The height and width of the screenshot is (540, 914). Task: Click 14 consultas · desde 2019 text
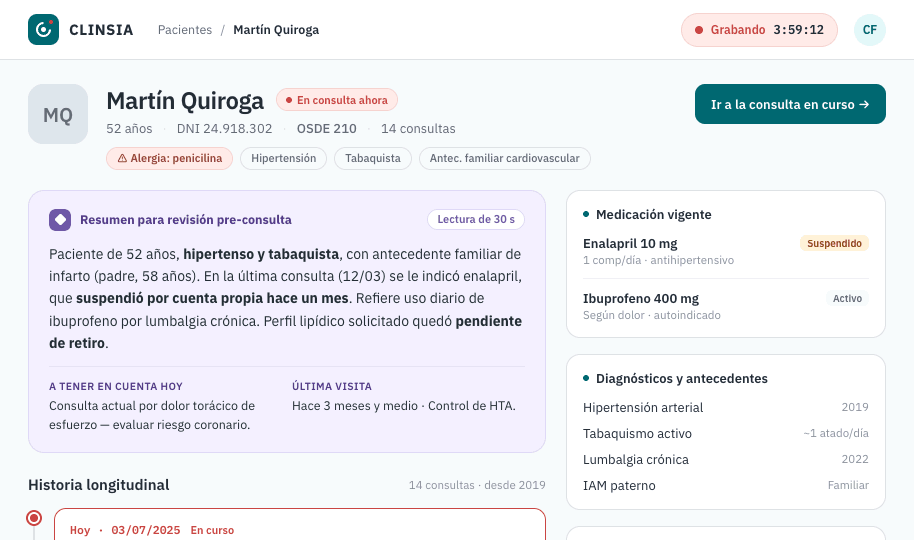pos(477,485)
